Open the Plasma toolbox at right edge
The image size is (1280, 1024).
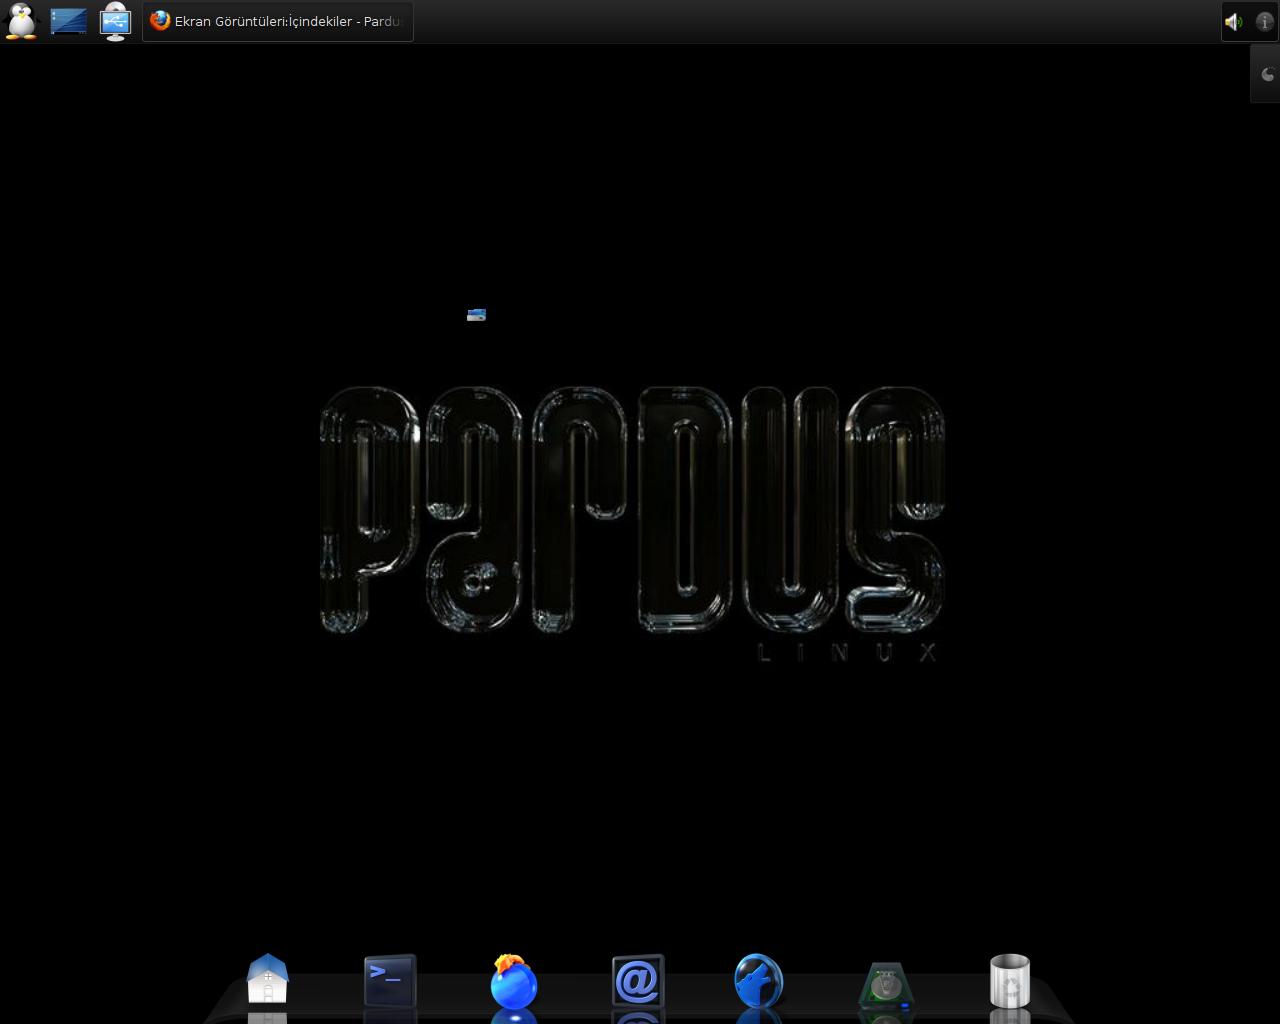(x=1267, y=74)
